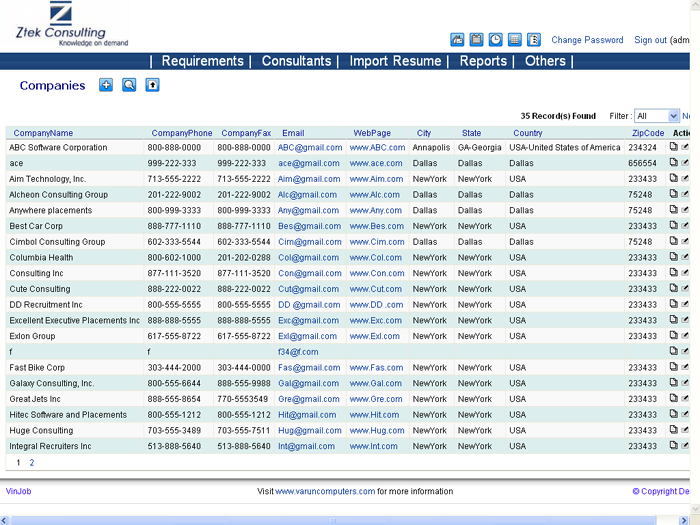Open the address book icon in header
The height and width of the screenshot is (525, 700).
pos(534,40)
